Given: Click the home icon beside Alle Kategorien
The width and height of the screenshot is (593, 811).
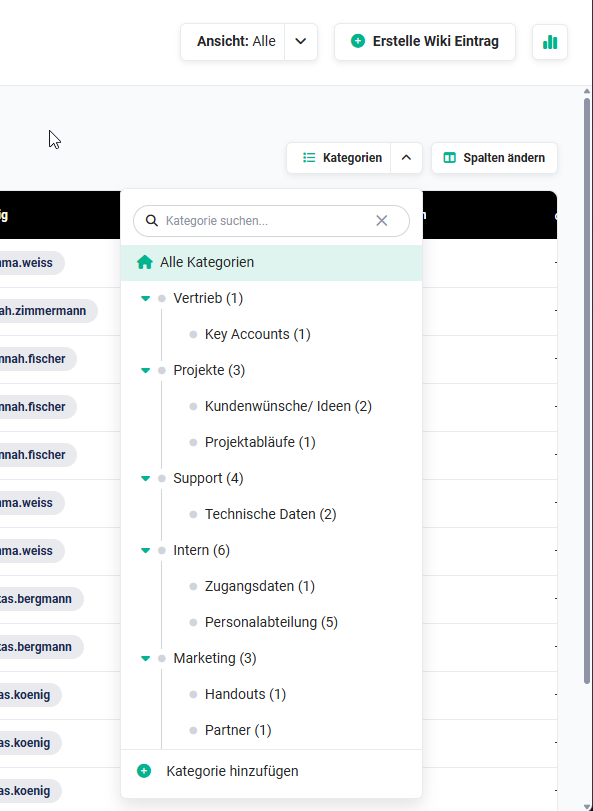Looking at the screenshot, I should click(x=145, y=262).
